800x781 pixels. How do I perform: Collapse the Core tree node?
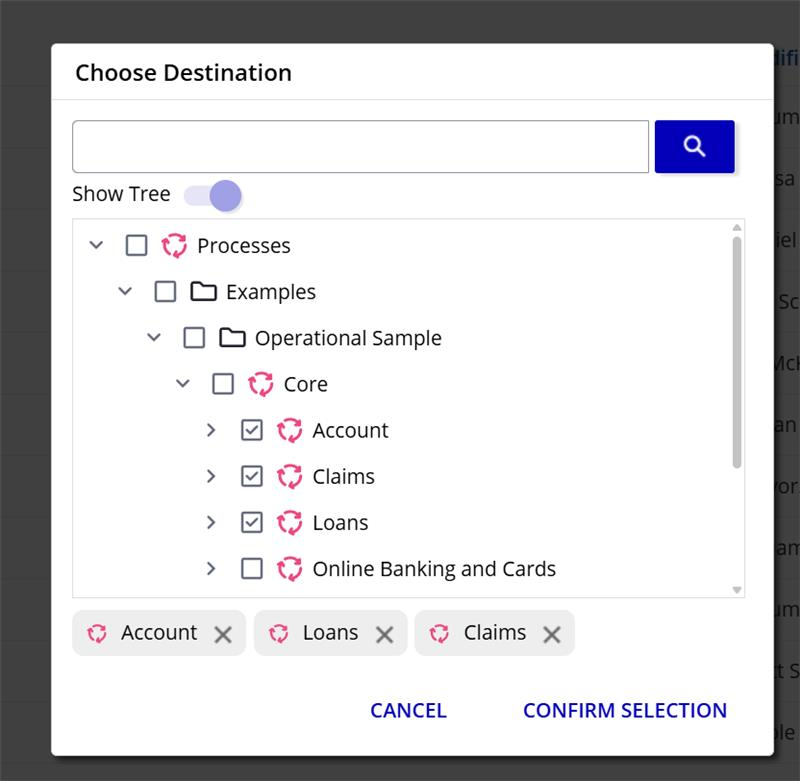[x=183, y=384]
